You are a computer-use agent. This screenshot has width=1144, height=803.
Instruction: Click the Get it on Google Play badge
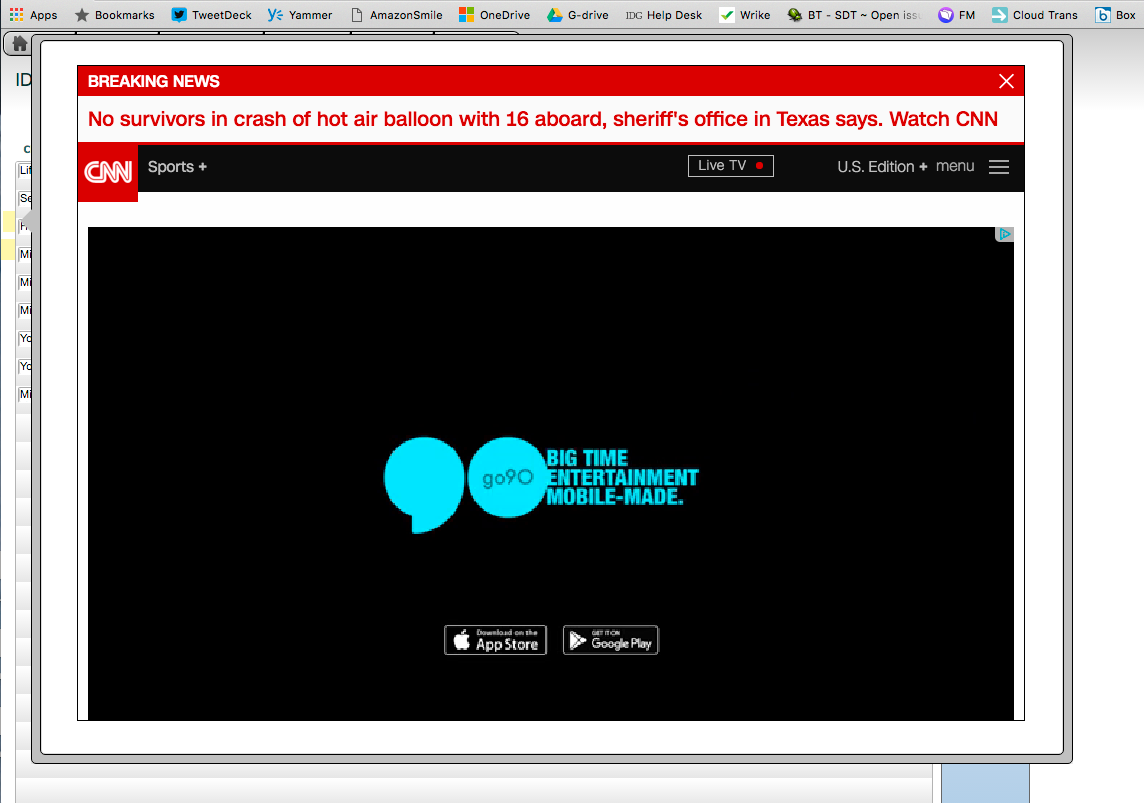point(610,640)
